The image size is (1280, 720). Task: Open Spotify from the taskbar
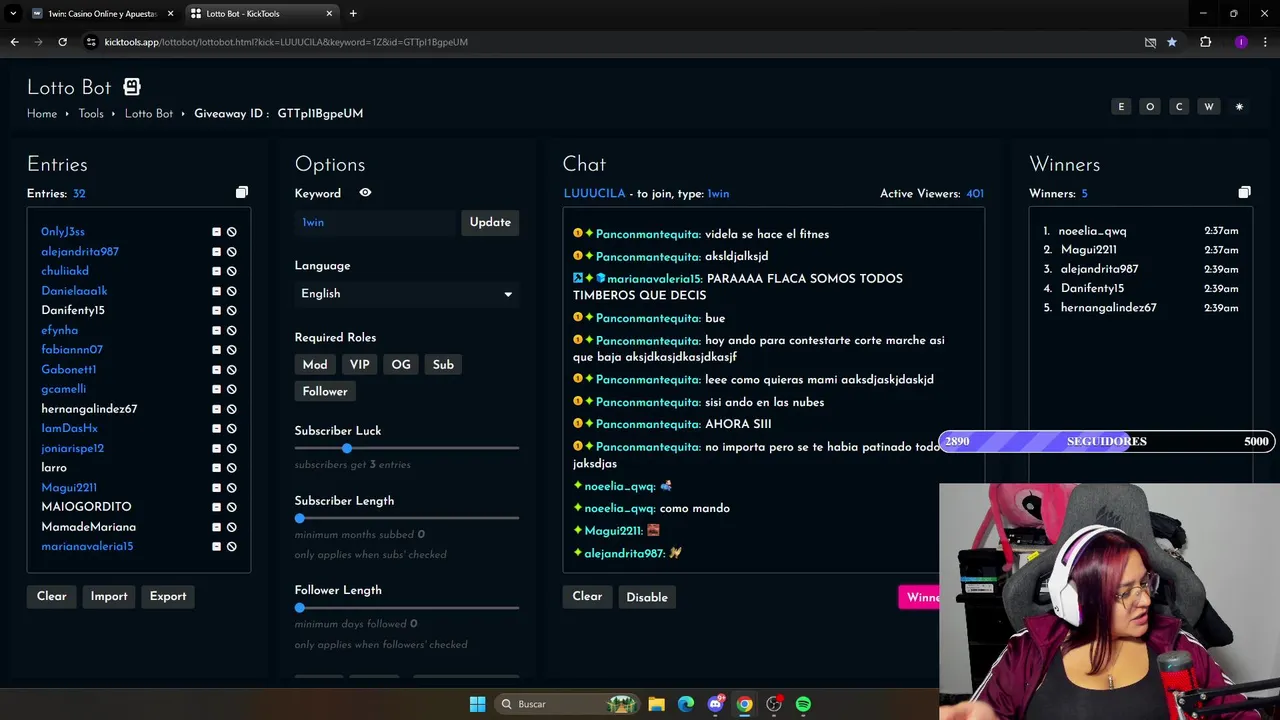(x=803, y=704)
